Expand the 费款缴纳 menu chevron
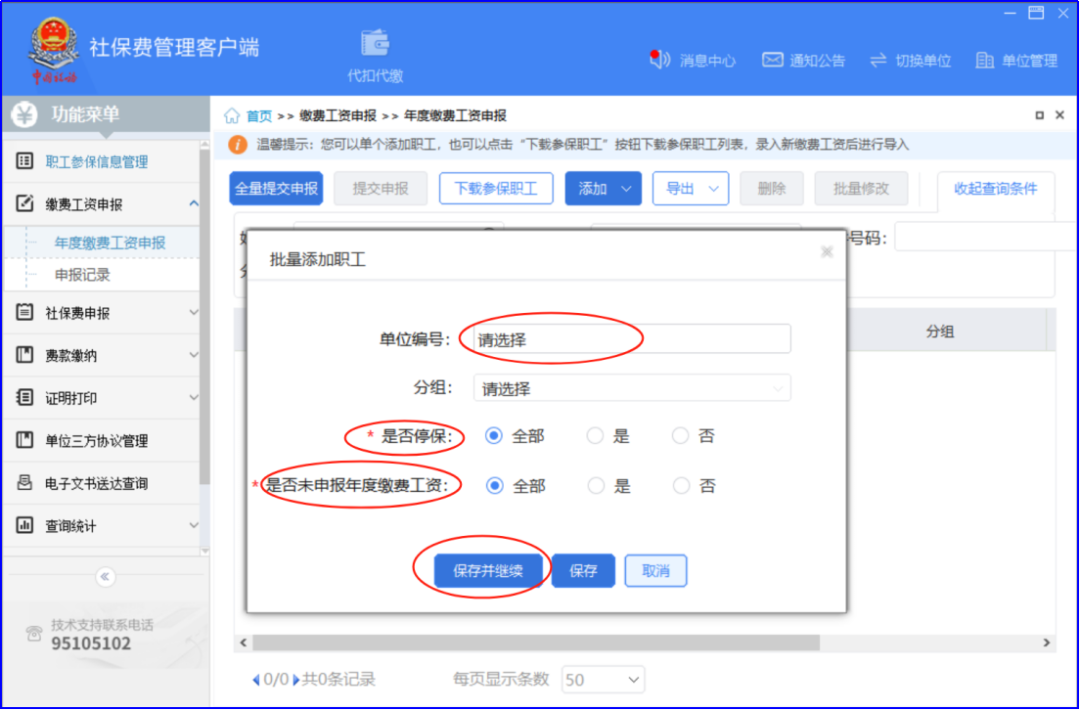 (x=194, y=355)
